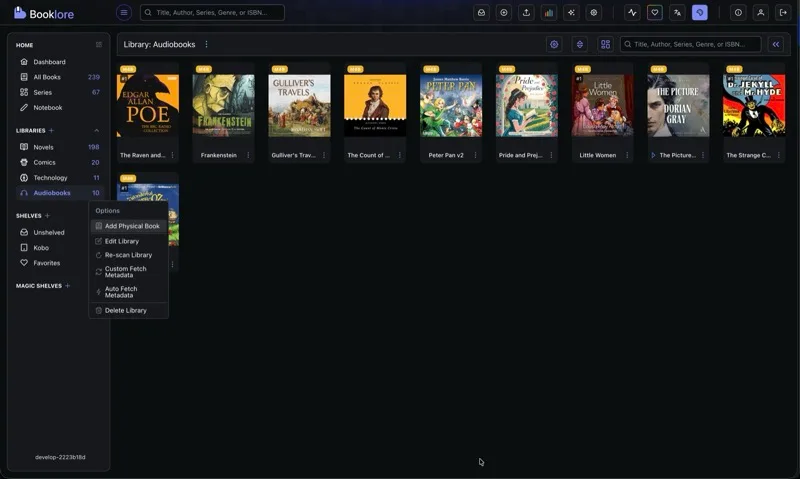The width and height of the screenshot is (800, 479).
Task: Add a new magic shelf with the plus icon
Action: tap(67, 286)
